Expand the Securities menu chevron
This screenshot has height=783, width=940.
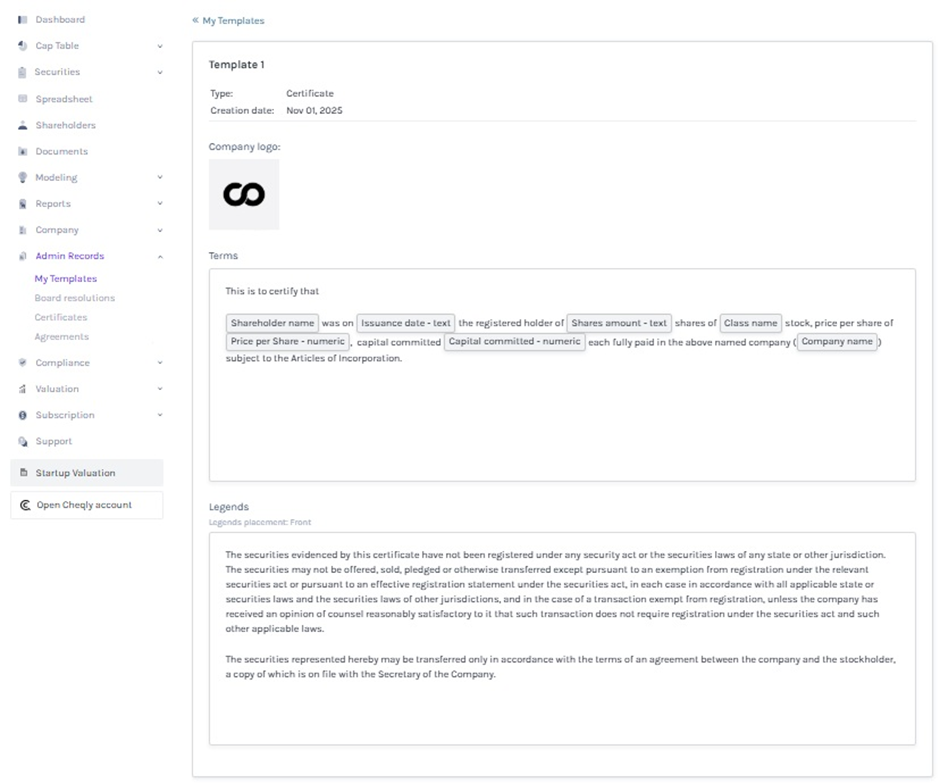click(160, 72)
